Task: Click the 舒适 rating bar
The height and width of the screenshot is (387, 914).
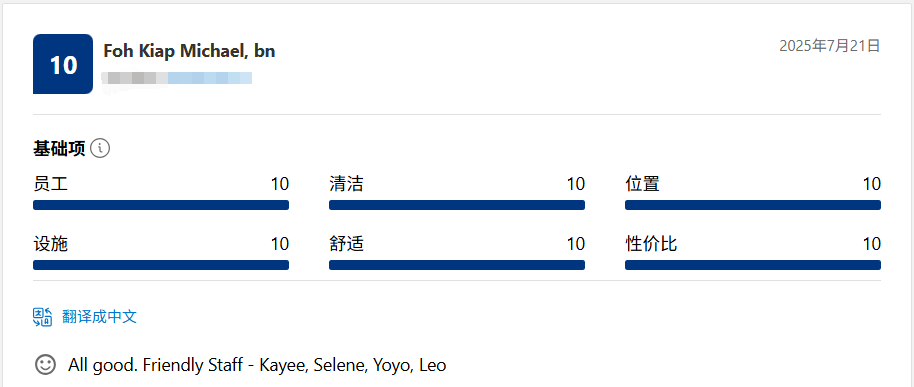Action: 457,265
